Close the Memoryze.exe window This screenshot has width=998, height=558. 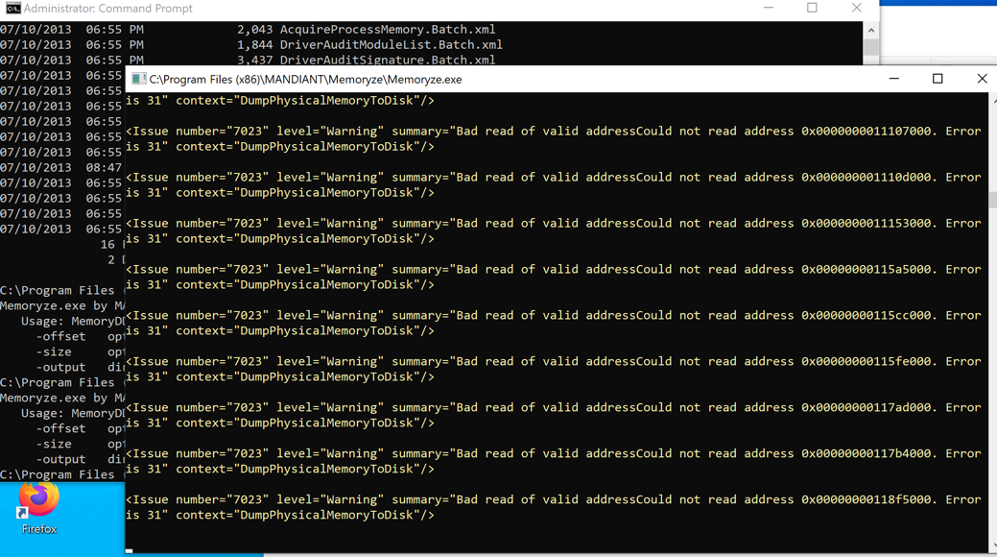981,79
